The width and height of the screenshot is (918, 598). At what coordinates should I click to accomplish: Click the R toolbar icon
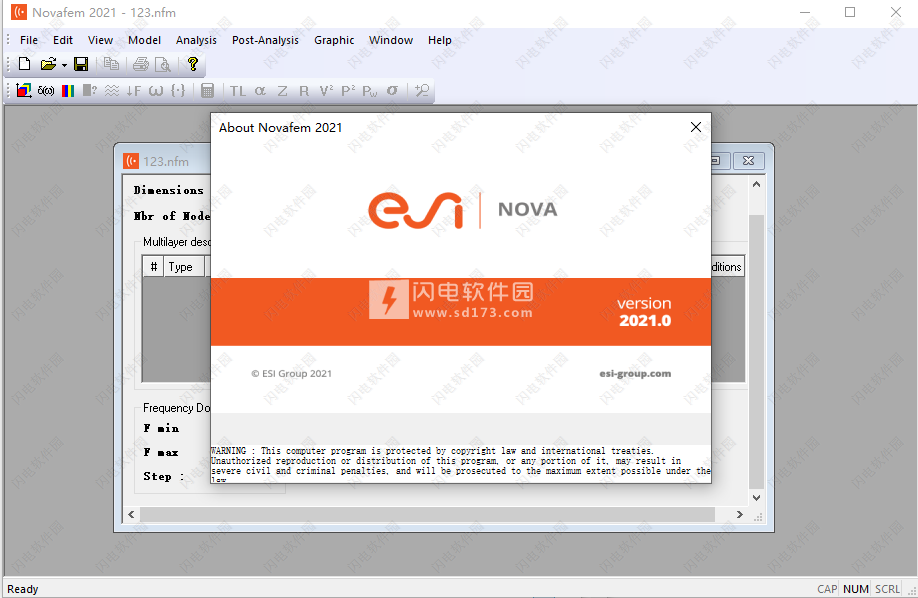point(304,91)
